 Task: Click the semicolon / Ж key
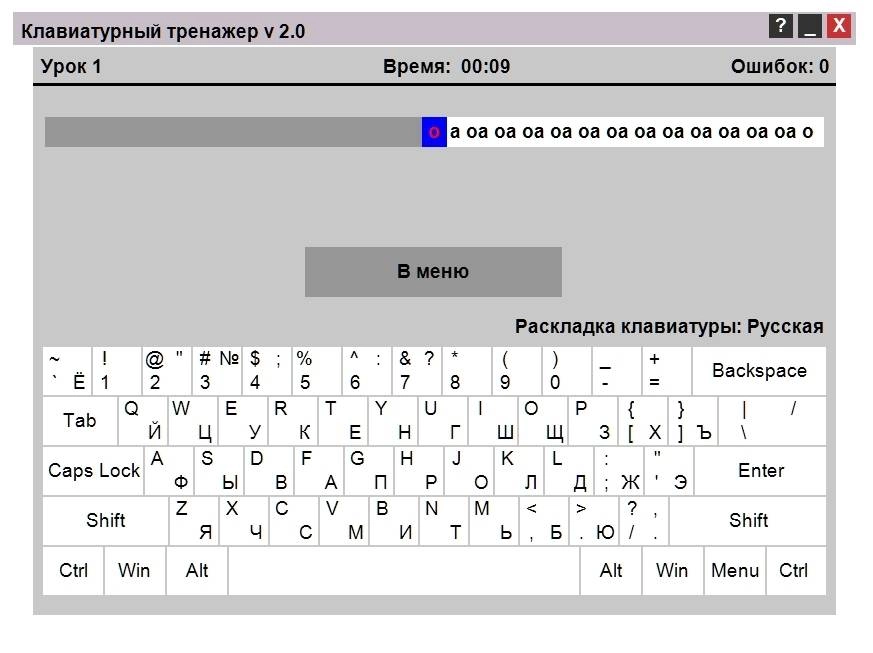(619, 471)
